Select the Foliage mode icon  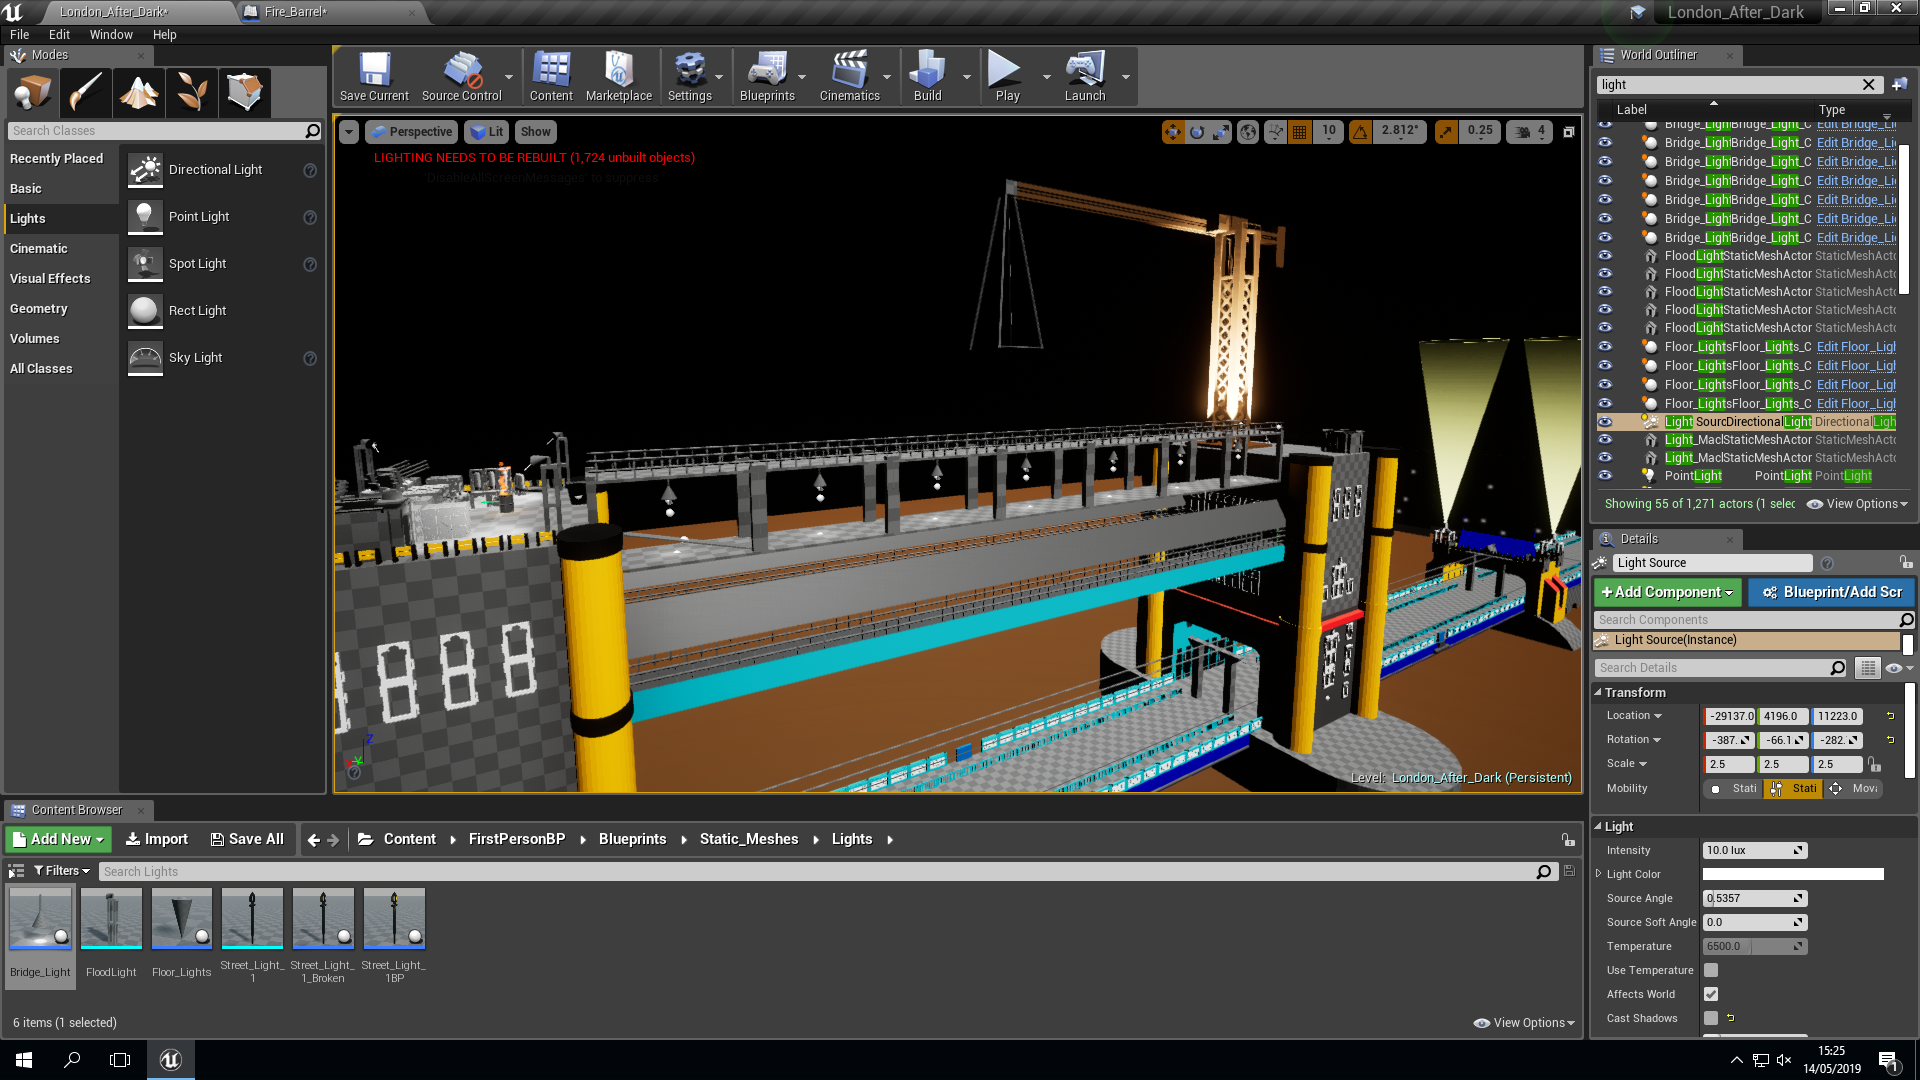[191, 92]
